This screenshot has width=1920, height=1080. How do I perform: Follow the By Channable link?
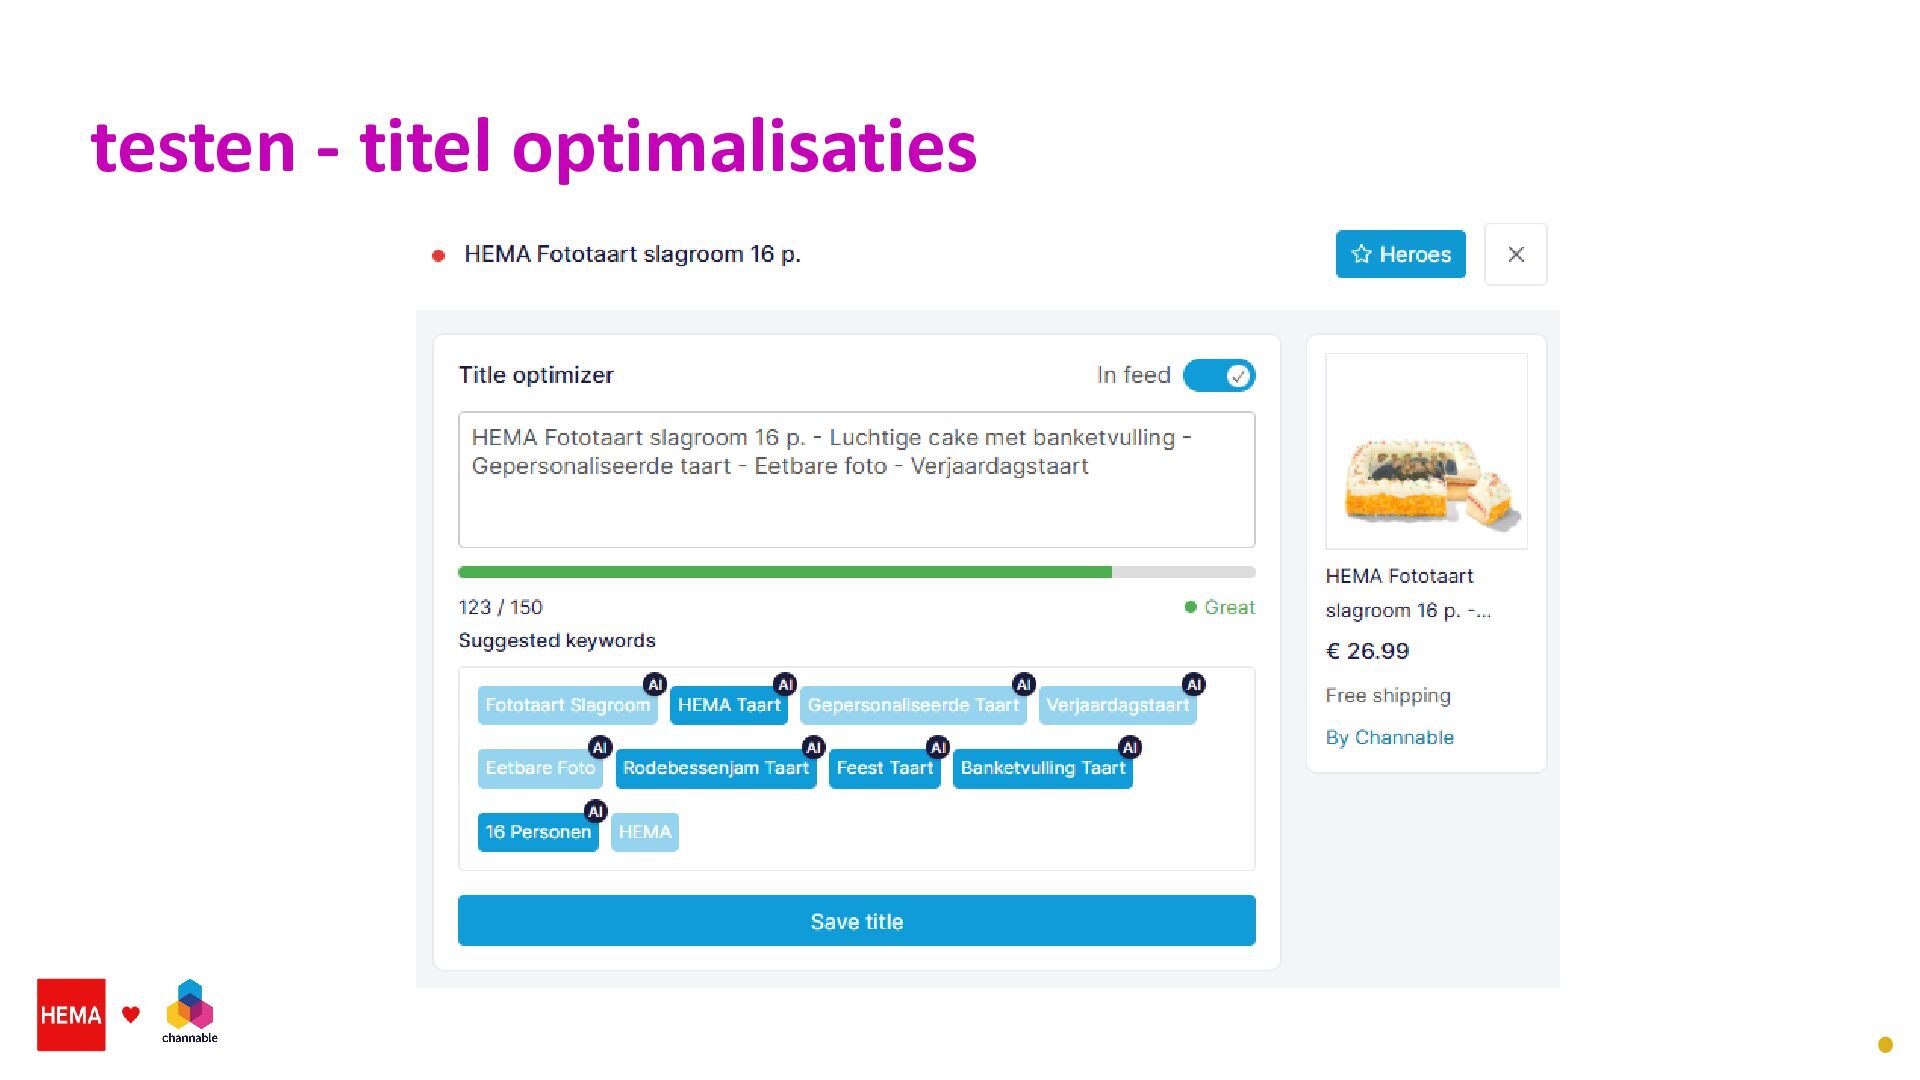tap(1389, 738)
